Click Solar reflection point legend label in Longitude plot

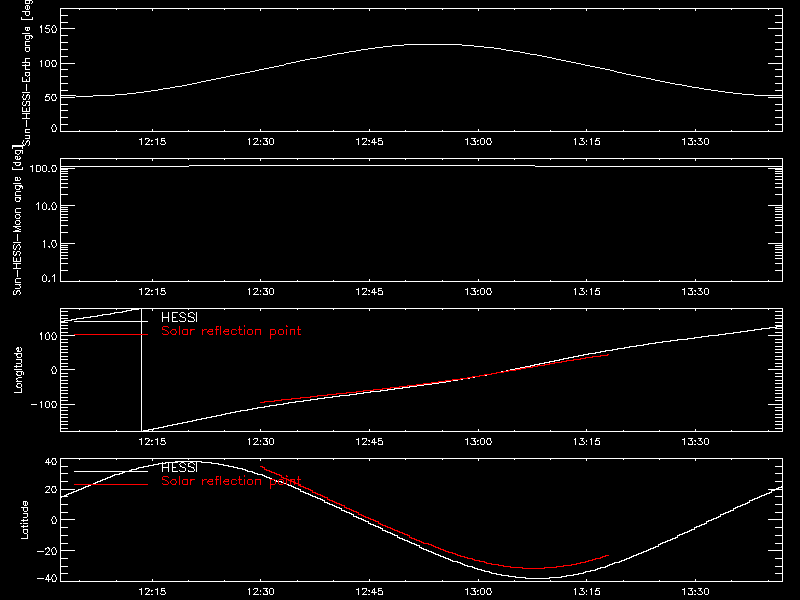tap(231, 331)
